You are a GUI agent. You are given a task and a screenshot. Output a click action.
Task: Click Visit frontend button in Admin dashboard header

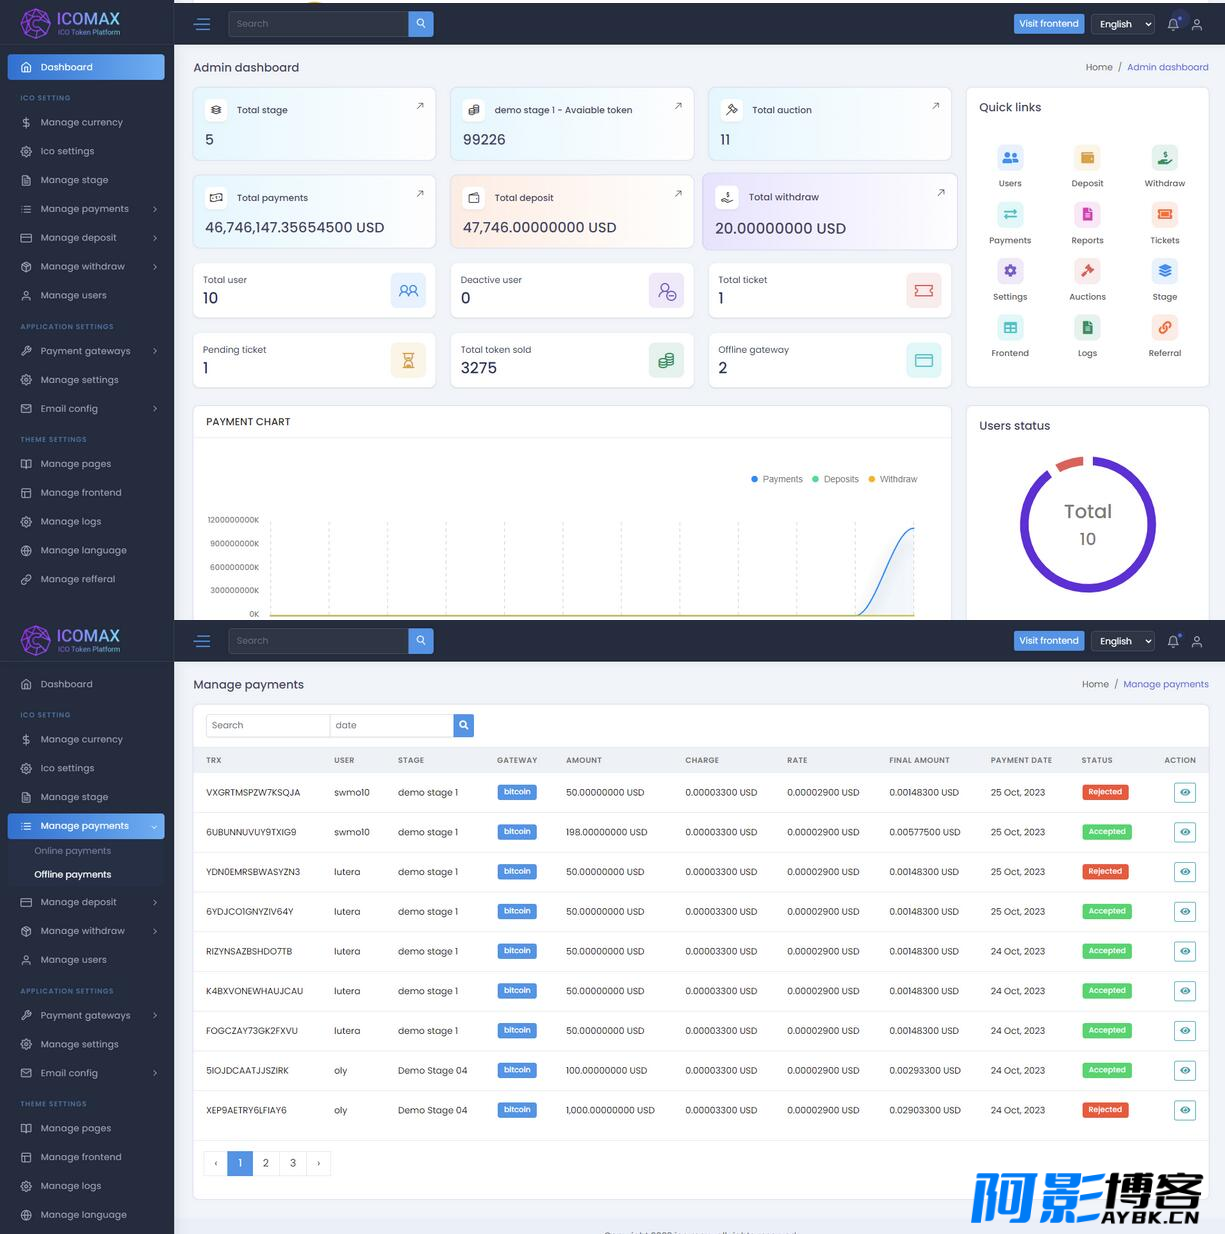(1049, 24)
